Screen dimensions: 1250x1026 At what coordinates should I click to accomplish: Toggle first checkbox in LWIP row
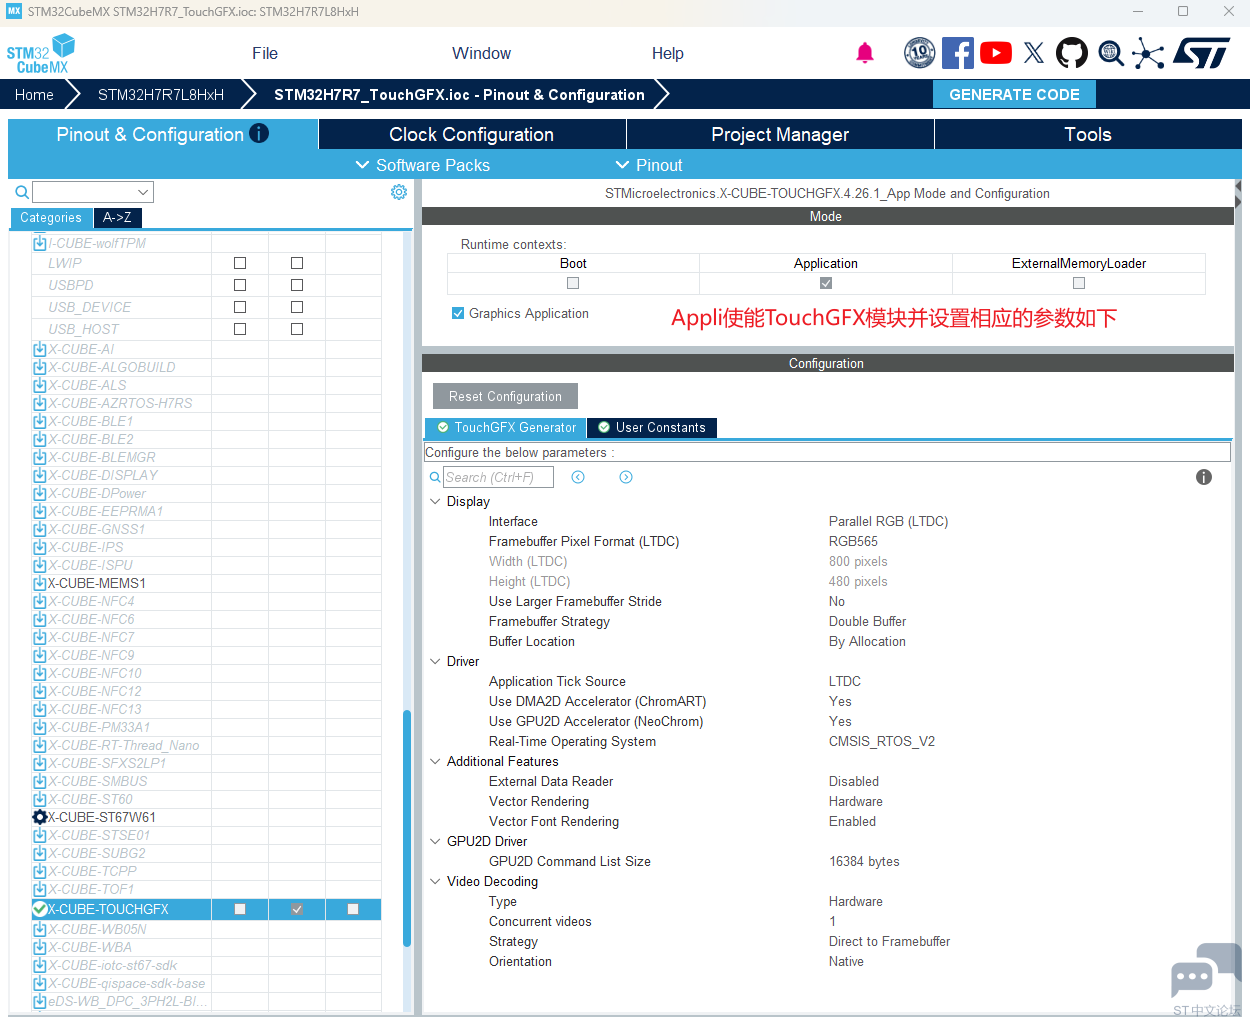[x=240, y=263]
